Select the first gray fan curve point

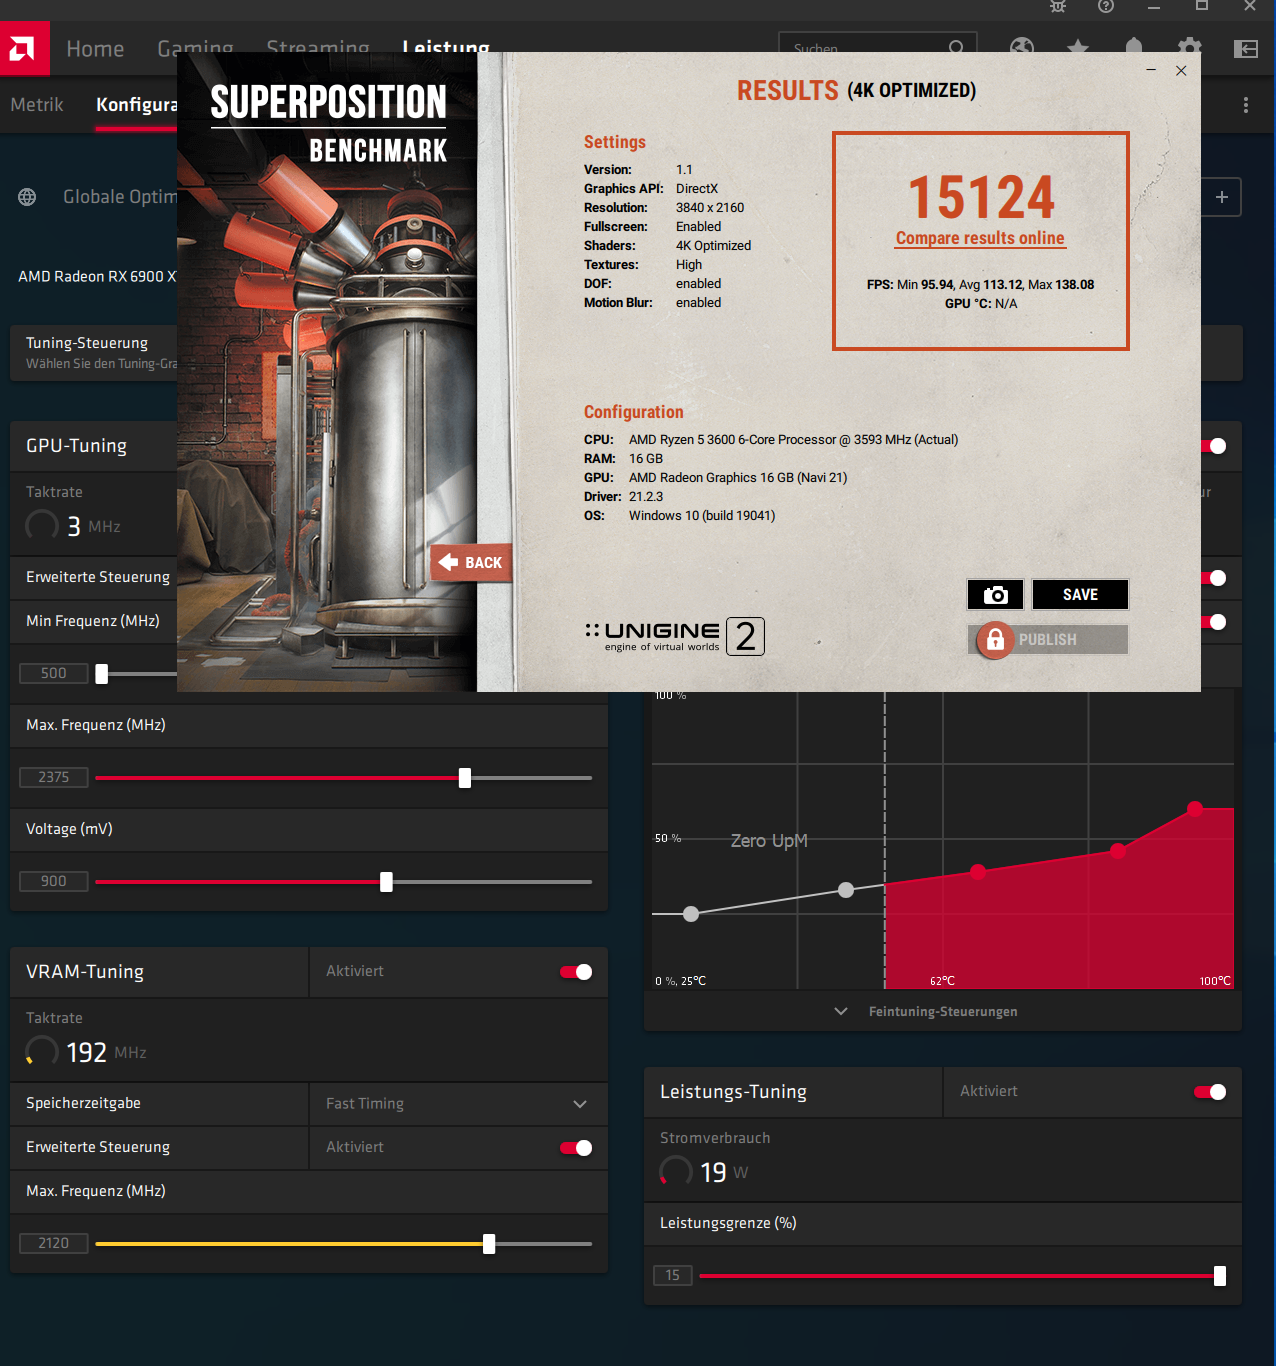click(x=691, y=914)
